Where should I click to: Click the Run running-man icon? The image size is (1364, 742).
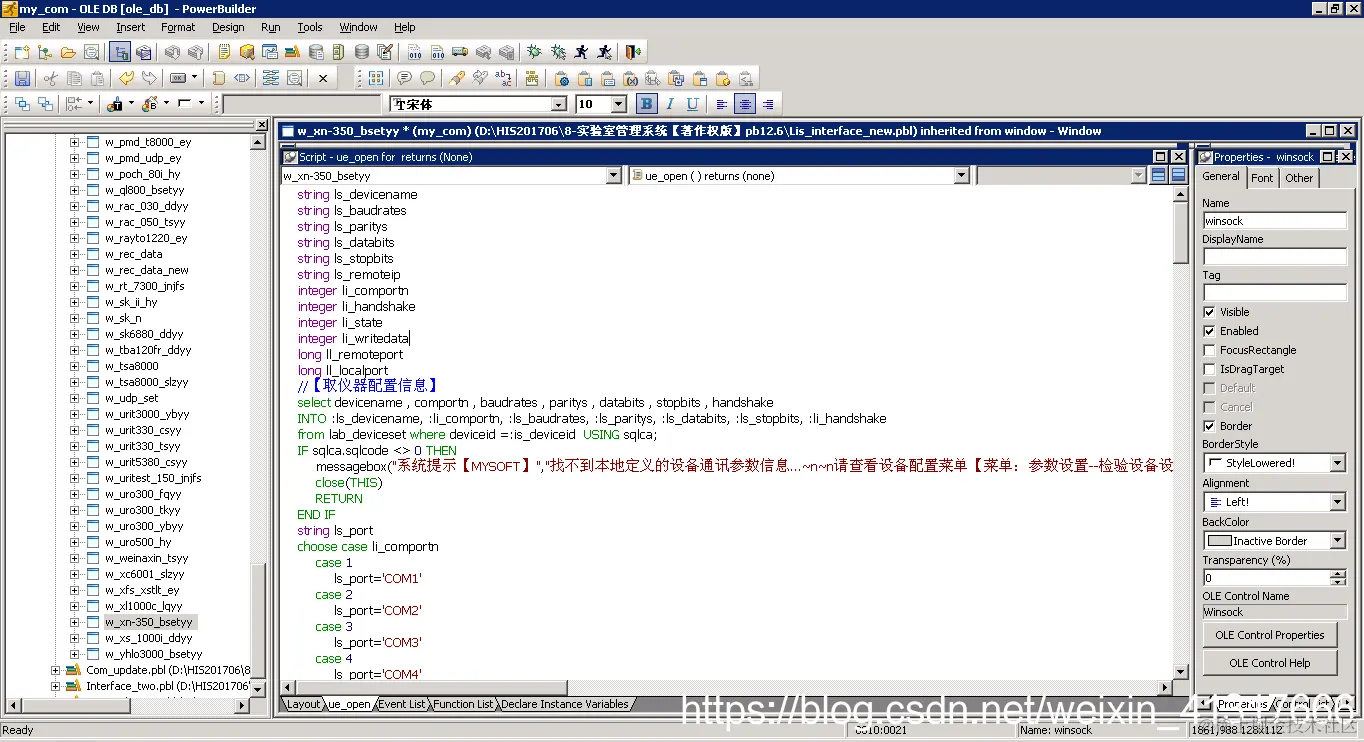click(581, 52)
